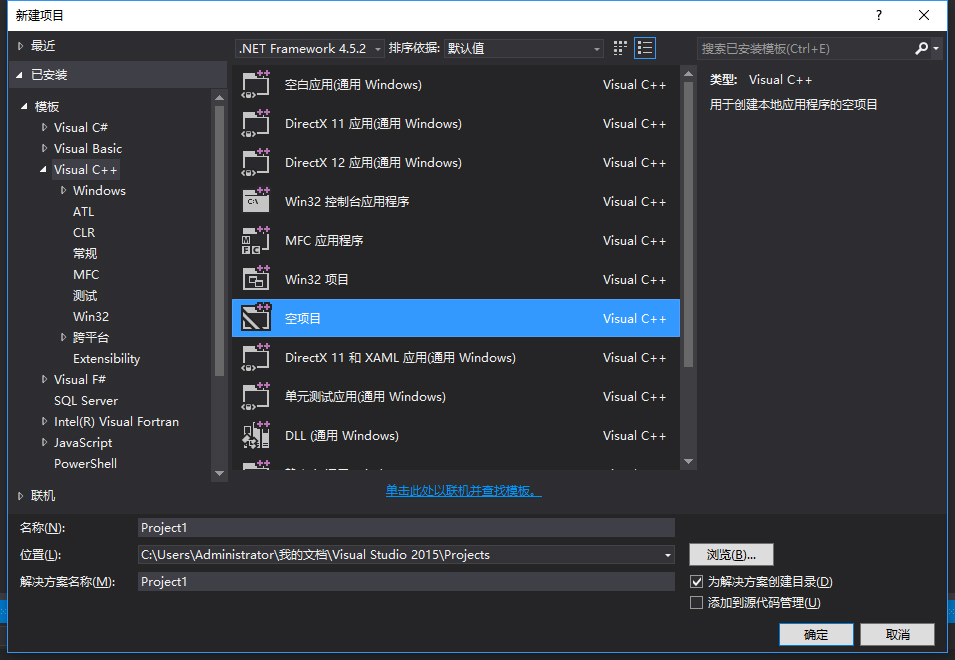Select the MFC 应用程序 template icon
Viewport: 955px width, 660px height.
[256, 240]
